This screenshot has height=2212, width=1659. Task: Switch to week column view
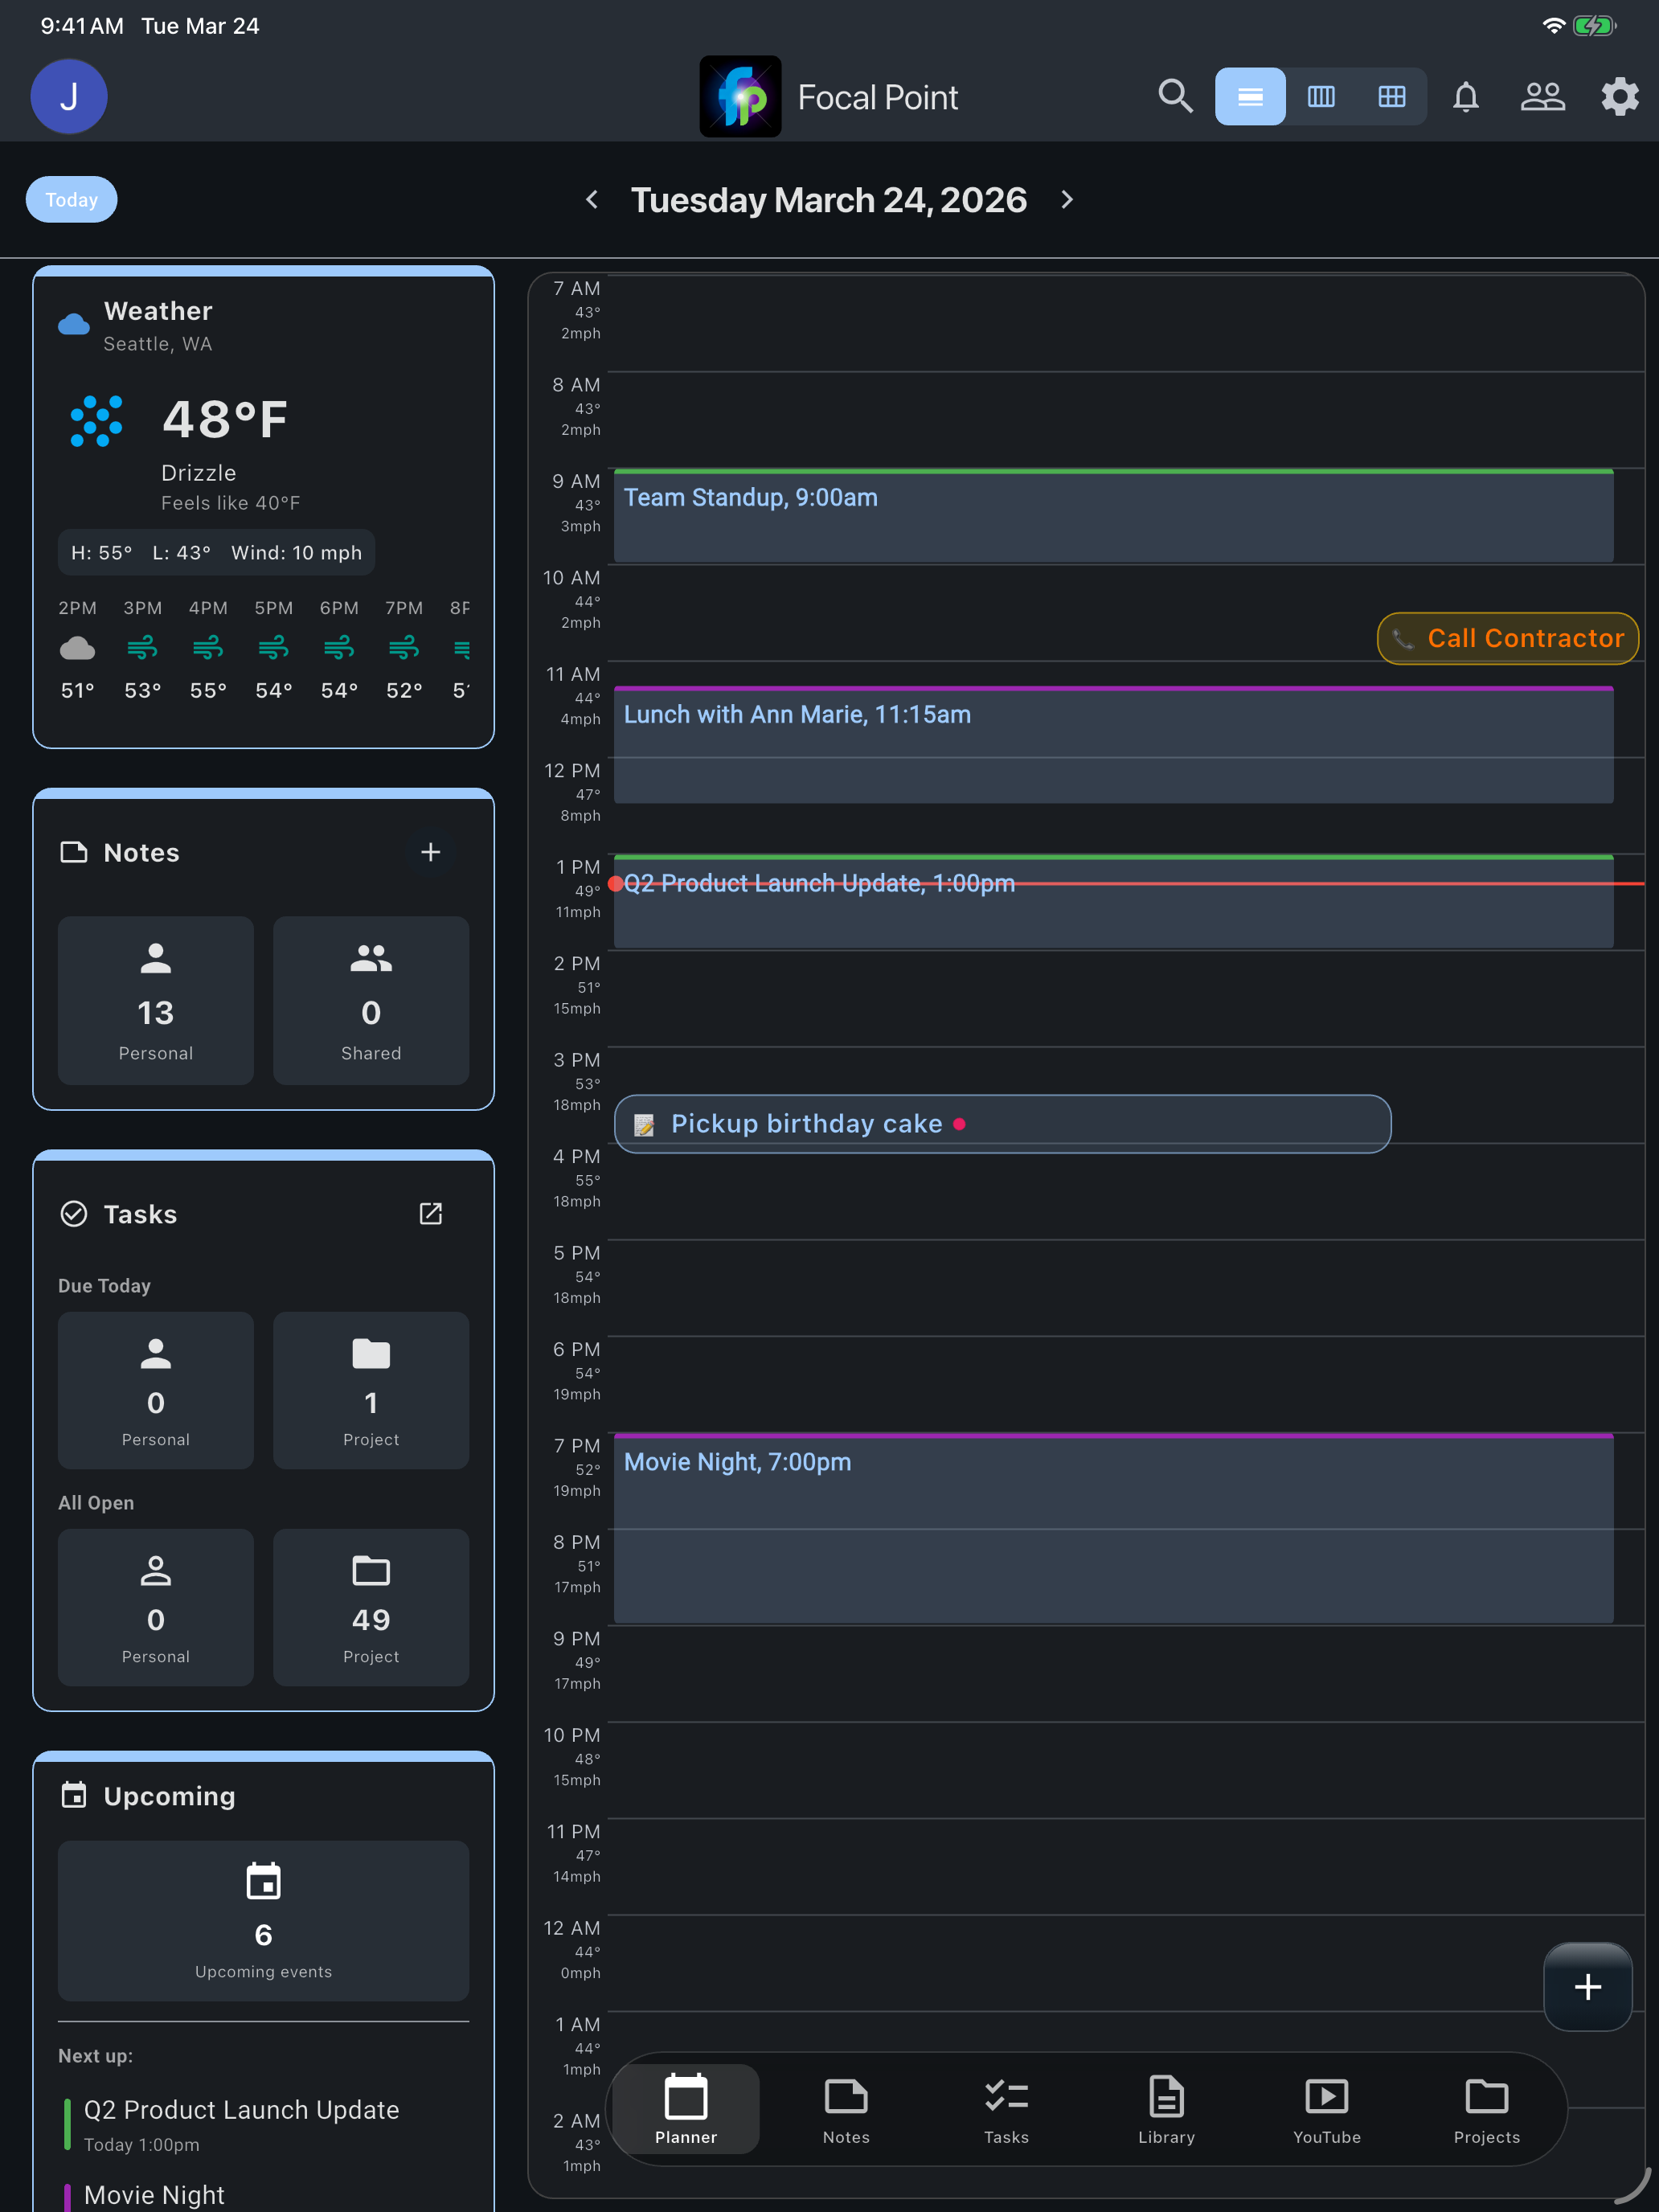pyautogui.click(x=1321, y=96)
